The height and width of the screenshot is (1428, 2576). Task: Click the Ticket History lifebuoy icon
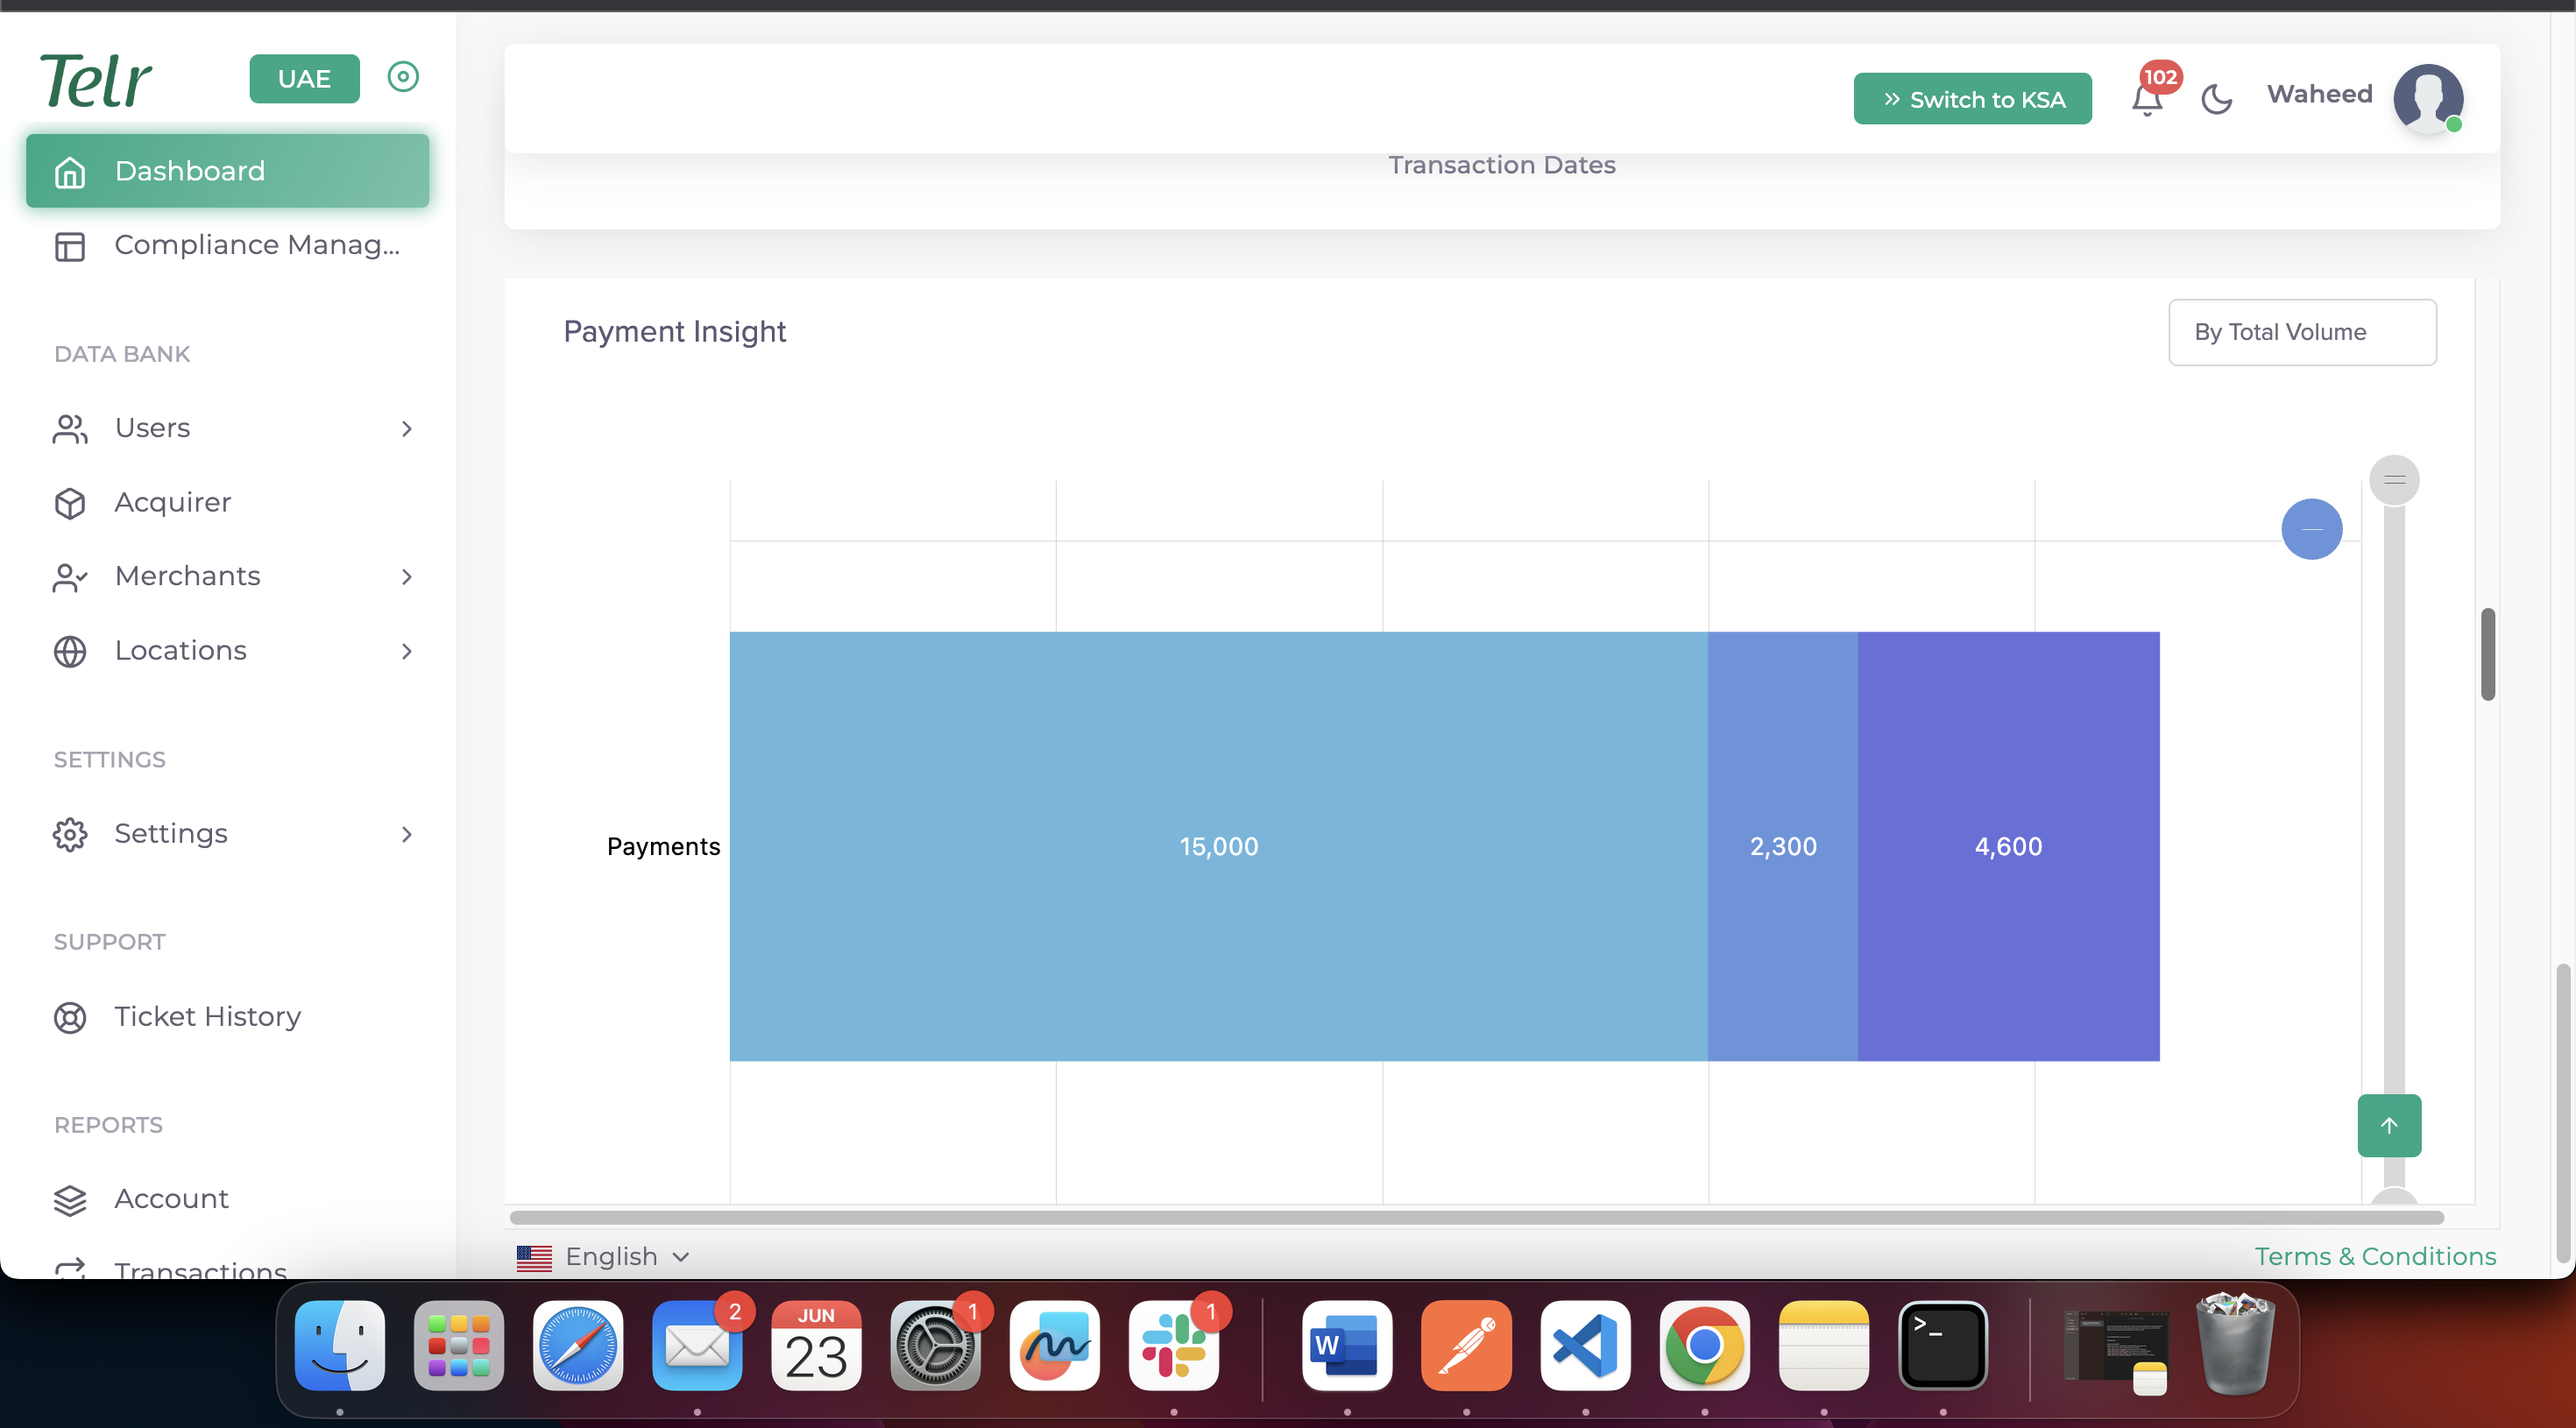tap(70, 1018)
